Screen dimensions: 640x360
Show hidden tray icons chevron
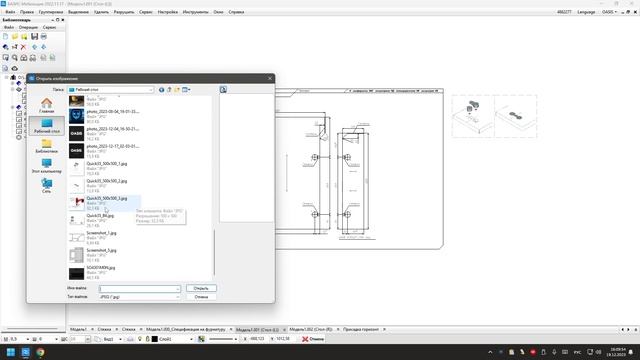click(490, 352)
